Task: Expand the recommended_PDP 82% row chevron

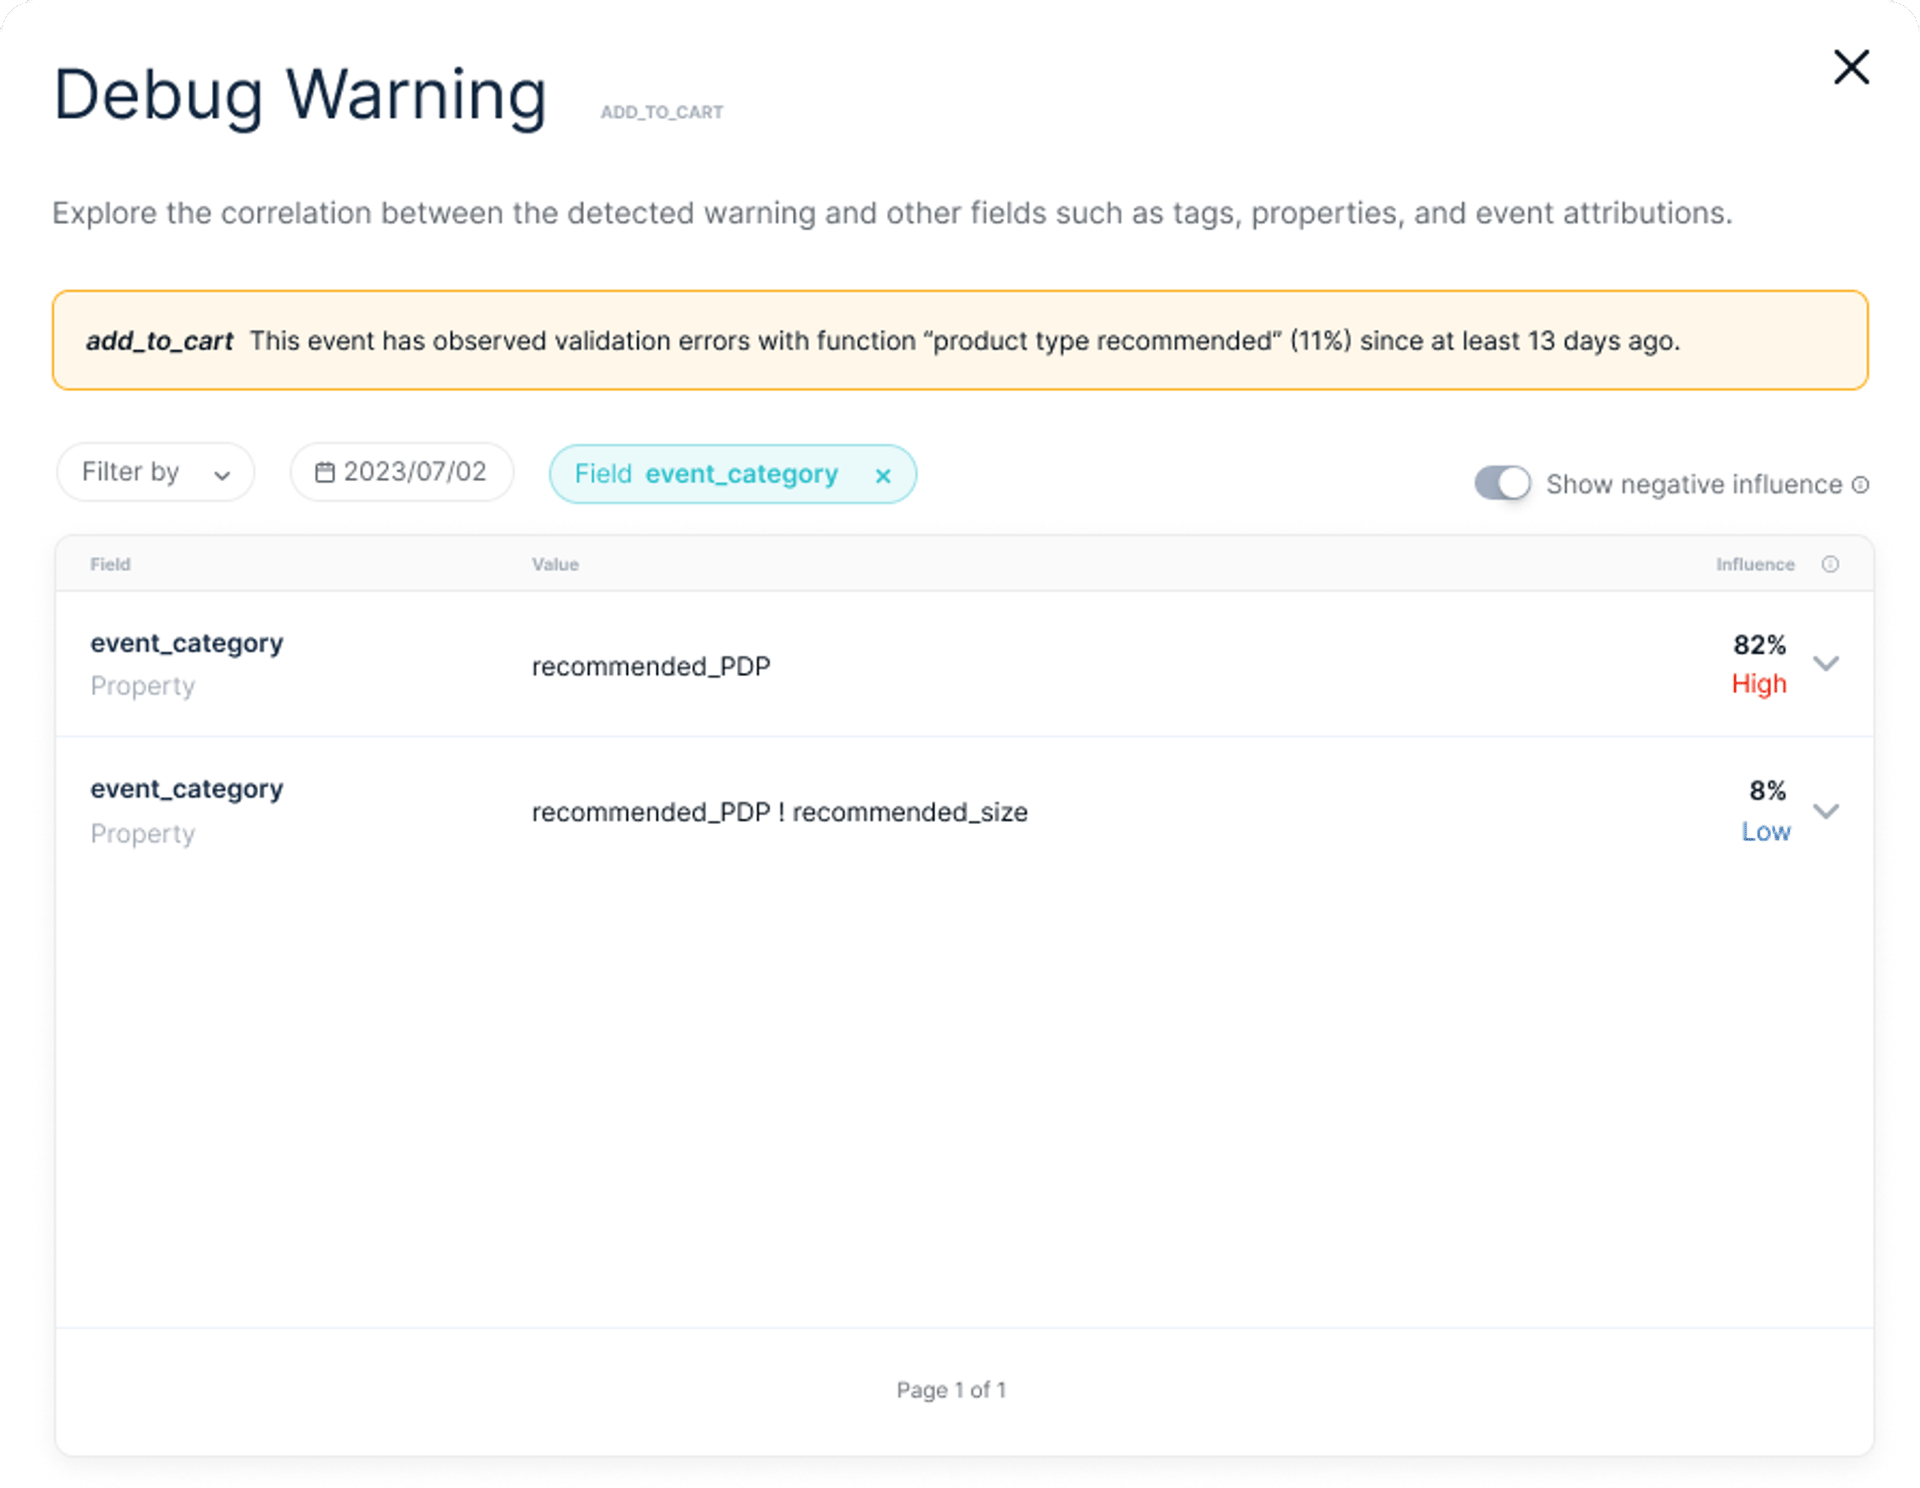Action: coord(1826,664)
